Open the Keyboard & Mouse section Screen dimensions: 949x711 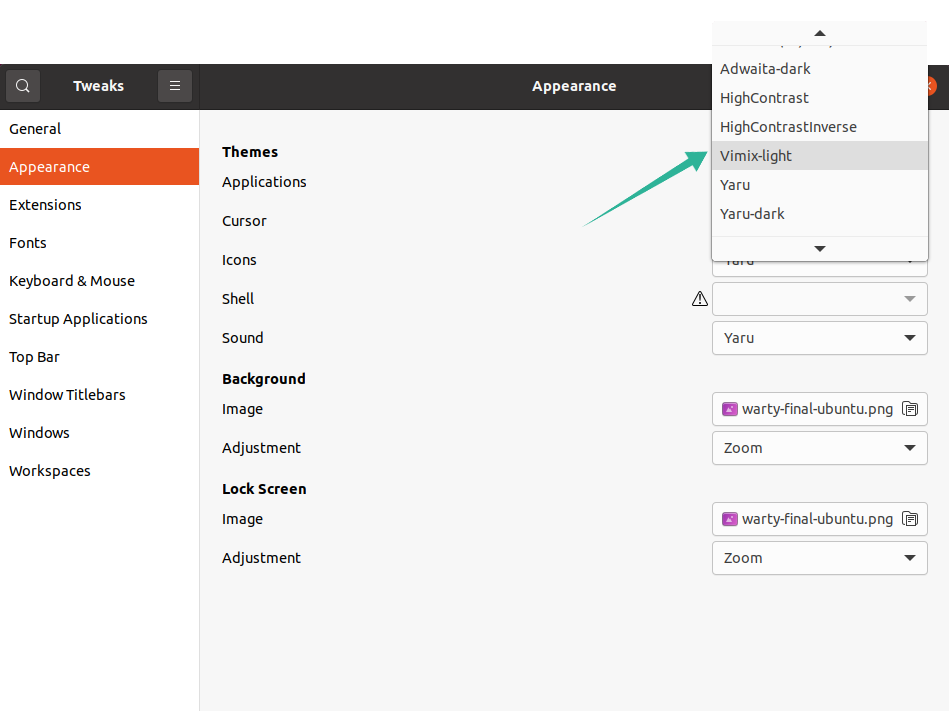point(72,281)
